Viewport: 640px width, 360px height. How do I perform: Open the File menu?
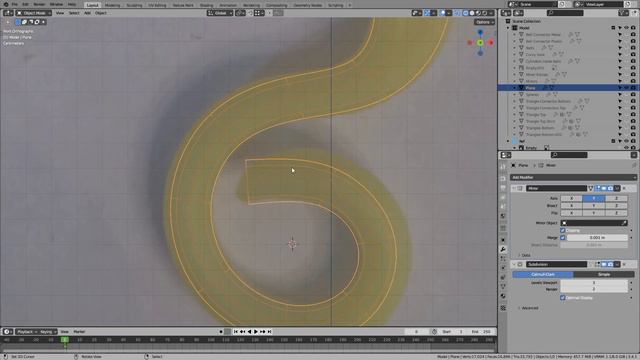pyautogui.click(x=15, y=4)
